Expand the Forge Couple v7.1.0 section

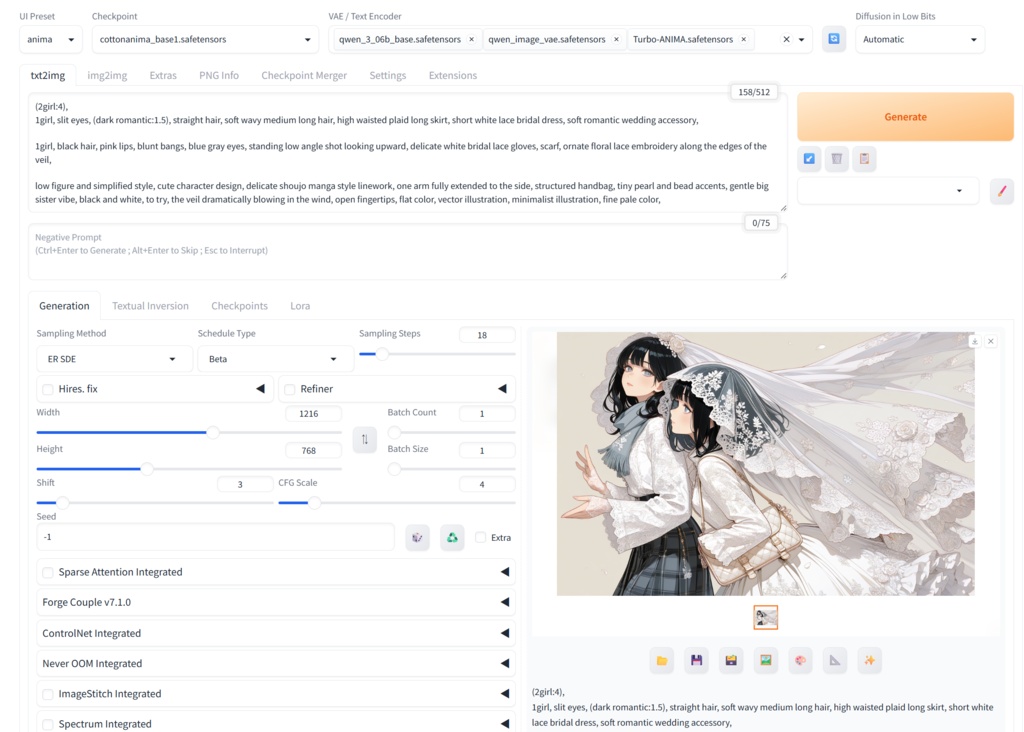276,602
